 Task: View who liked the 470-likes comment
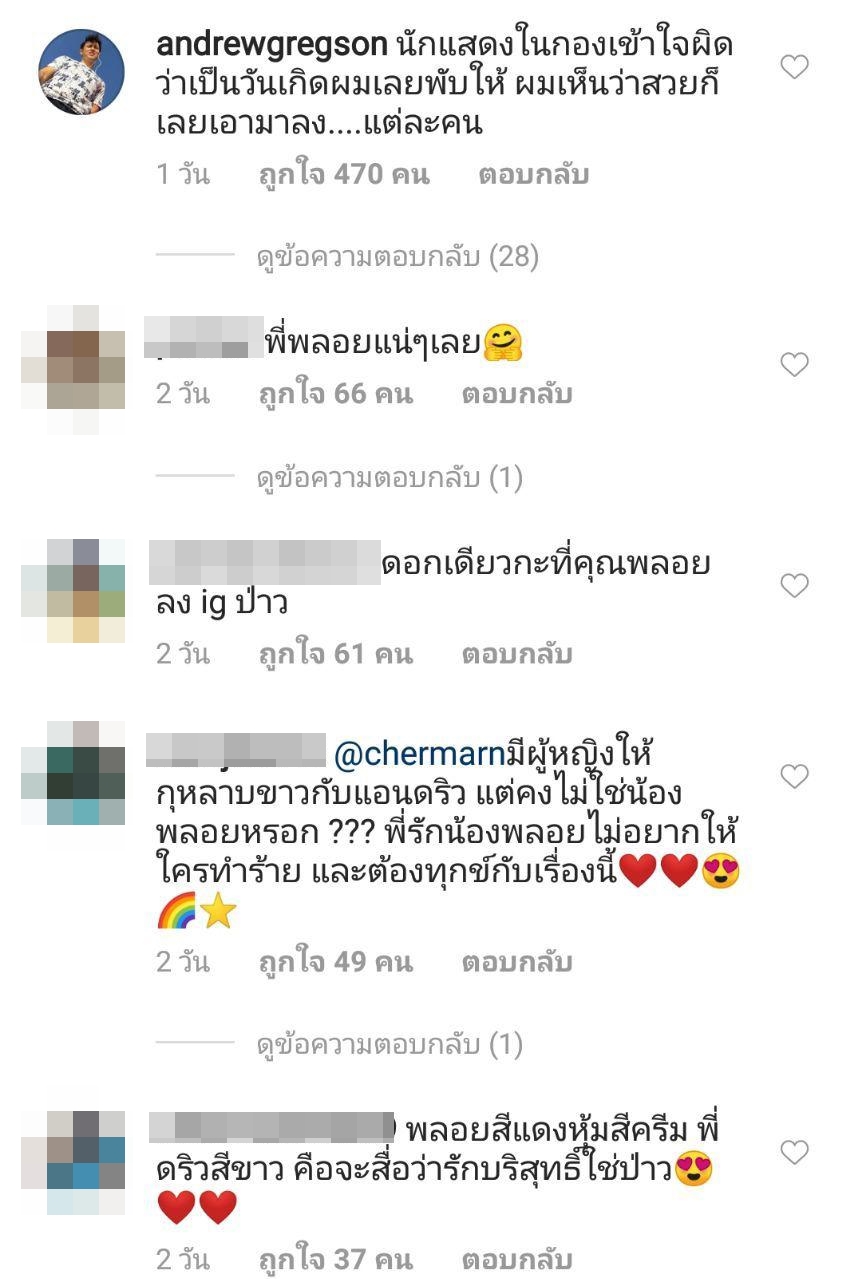(344, 175)
